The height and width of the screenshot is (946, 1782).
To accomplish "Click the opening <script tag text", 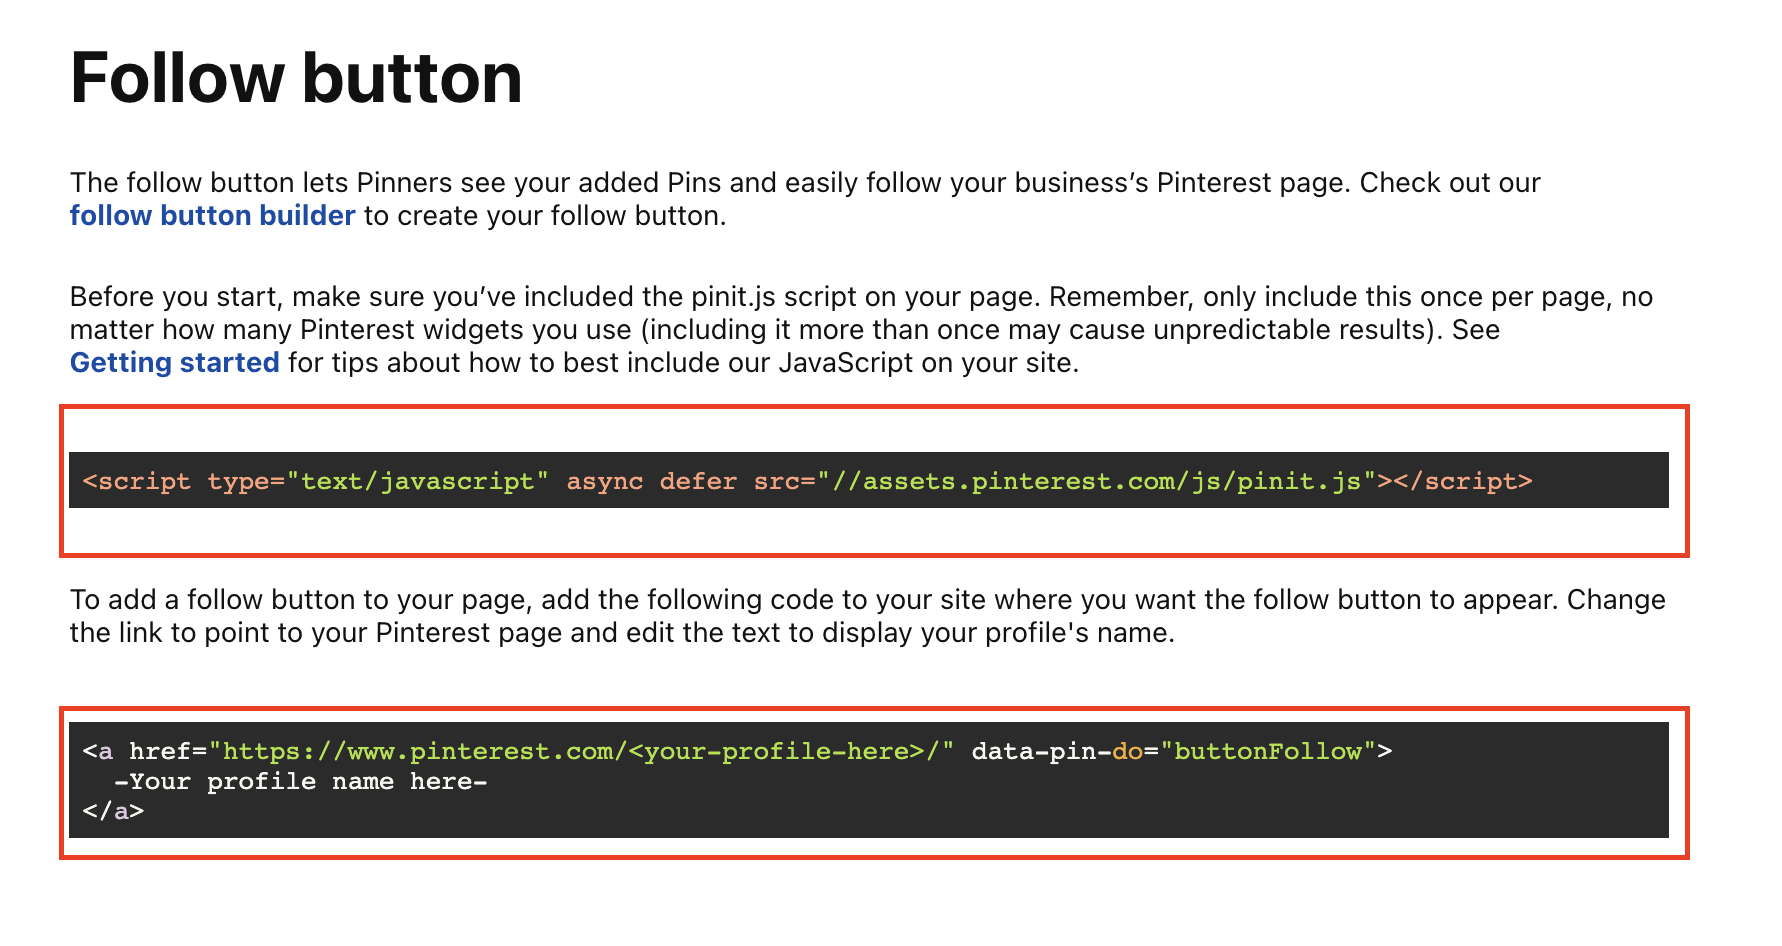I will 136,482.
